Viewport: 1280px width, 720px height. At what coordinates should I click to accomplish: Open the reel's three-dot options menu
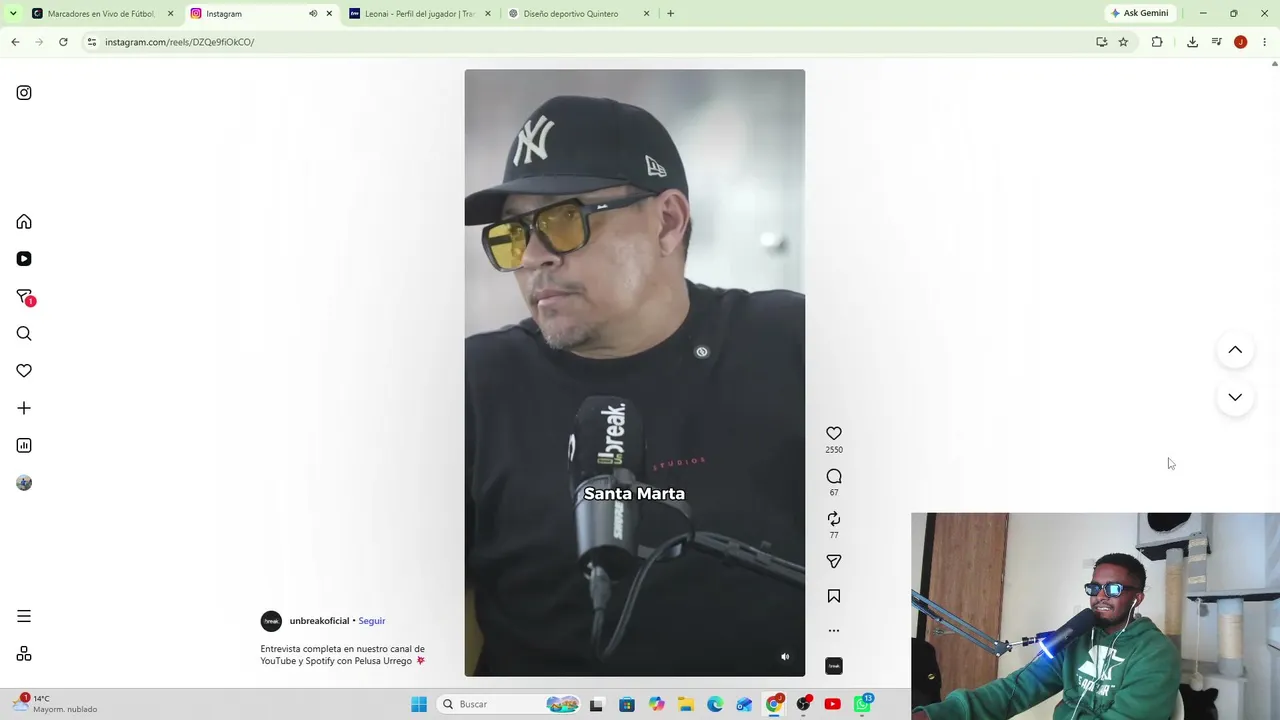coord(834,631)
